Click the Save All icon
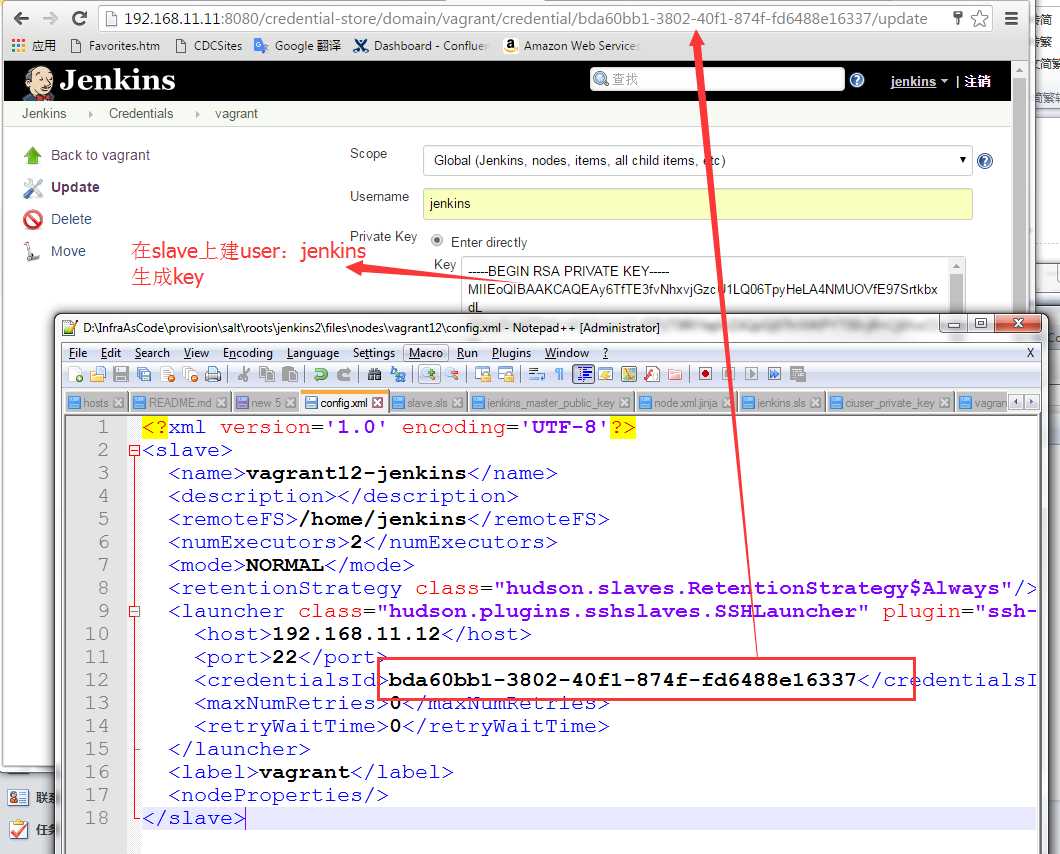This screenshot has height=854, width=1060. [x=144, y=375]
